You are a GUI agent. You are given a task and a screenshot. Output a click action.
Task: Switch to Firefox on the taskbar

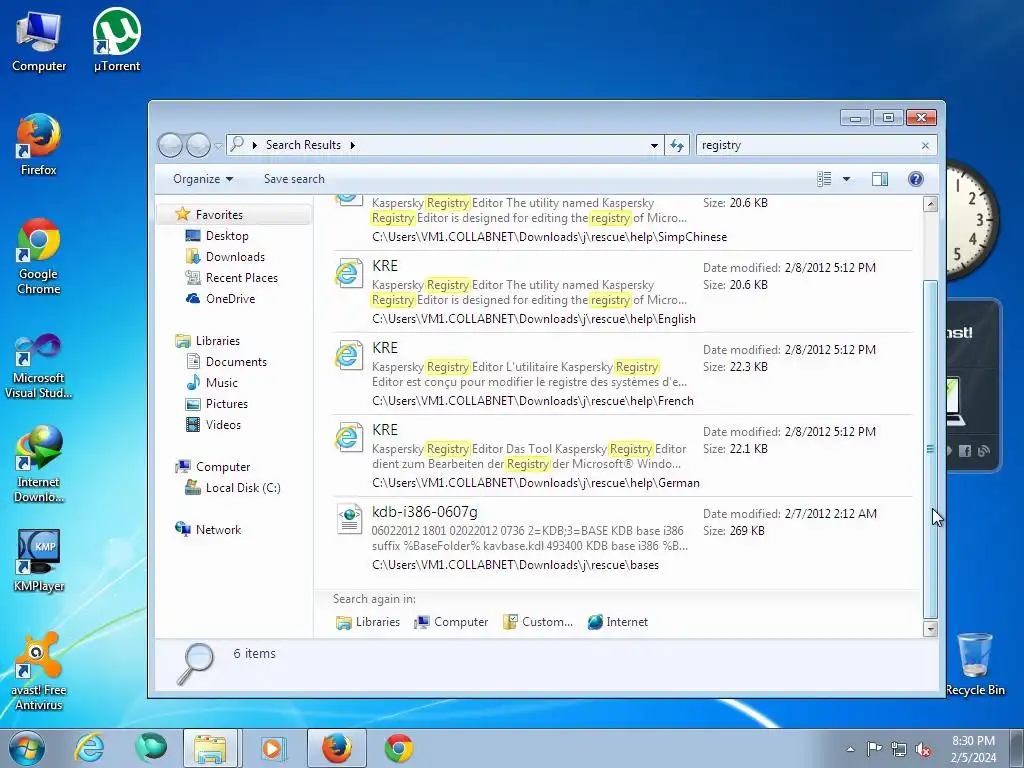click(336, 748)
